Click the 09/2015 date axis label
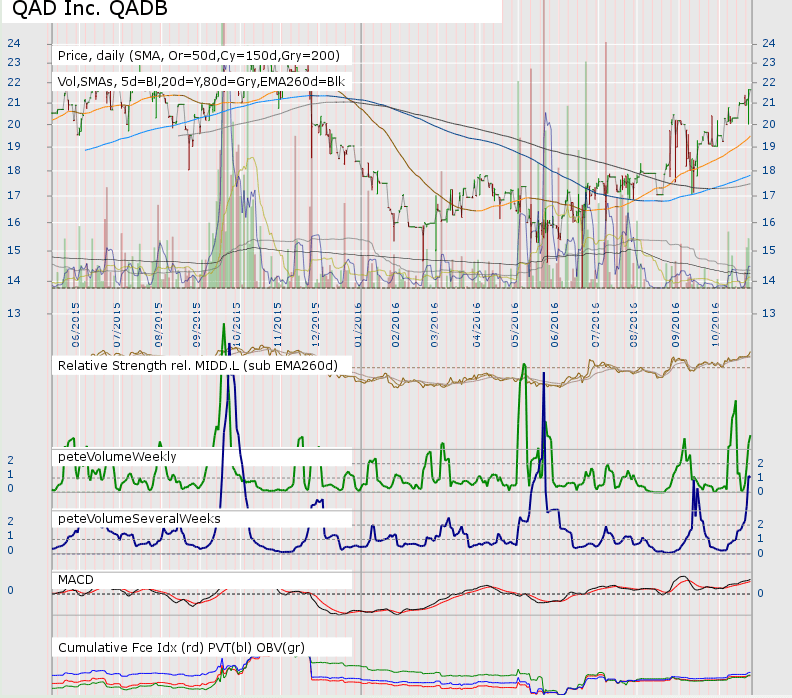This screenshot has width=792, height=698. [197, 325]
